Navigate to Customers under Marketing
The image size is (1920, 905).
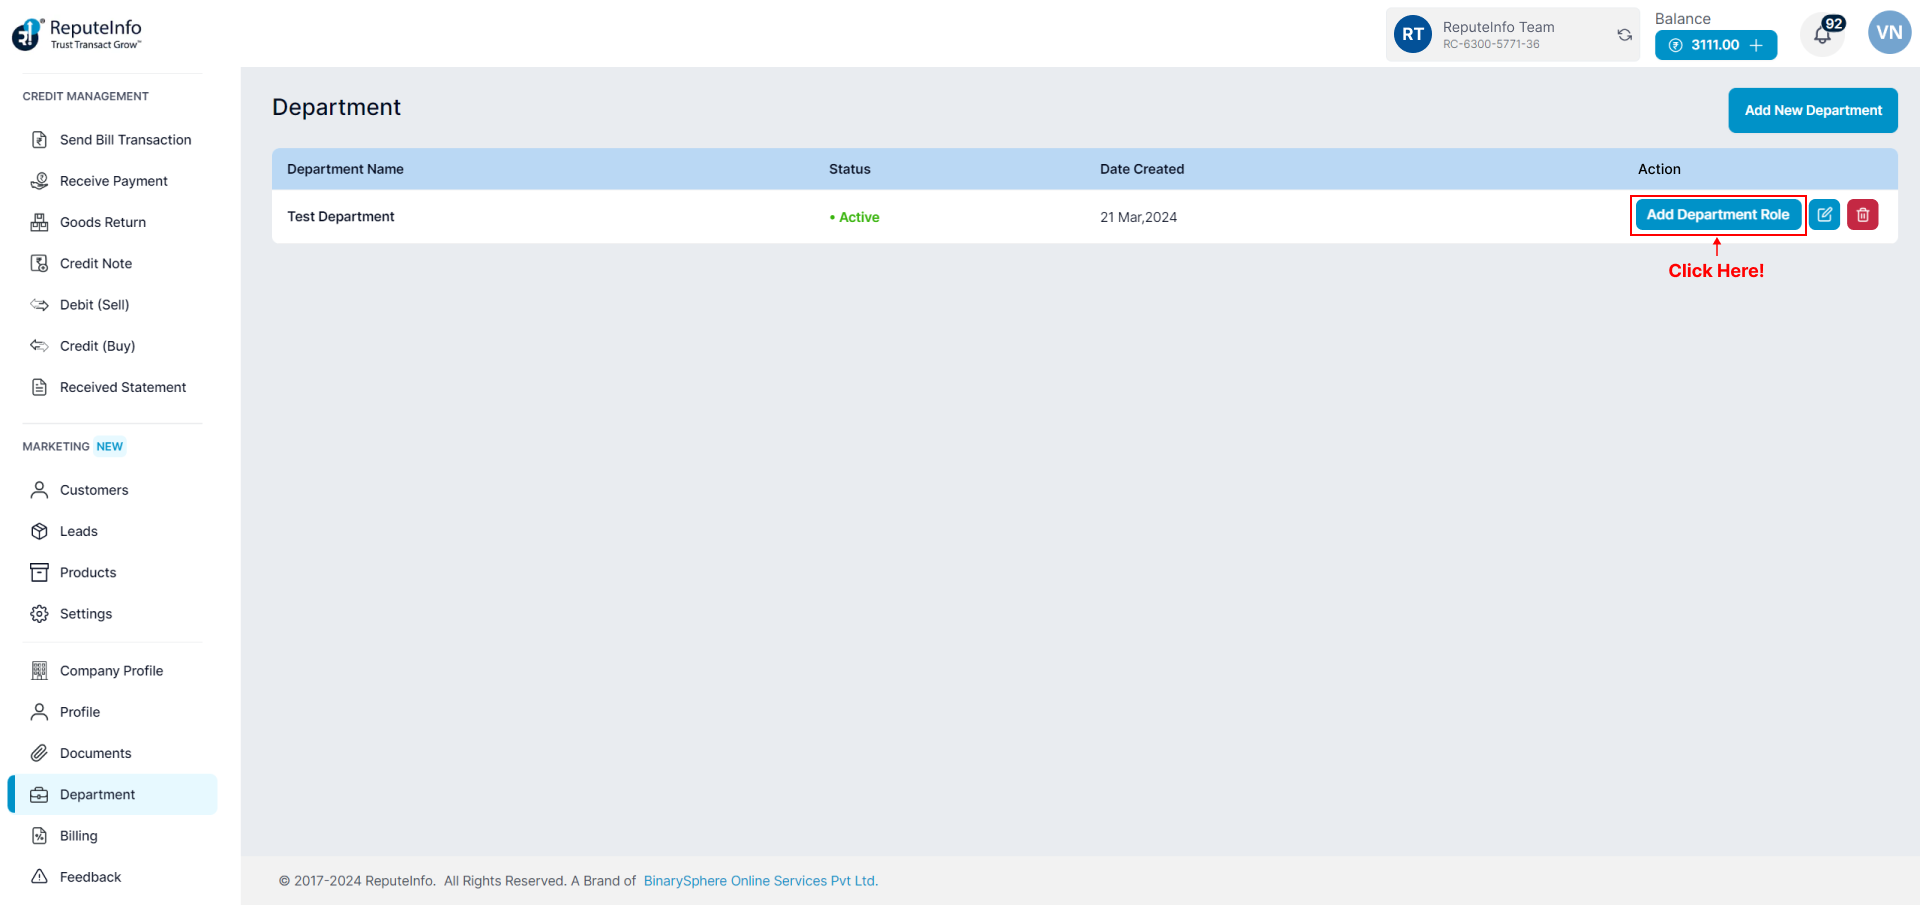pyautogui.click(x=94, y=490)
